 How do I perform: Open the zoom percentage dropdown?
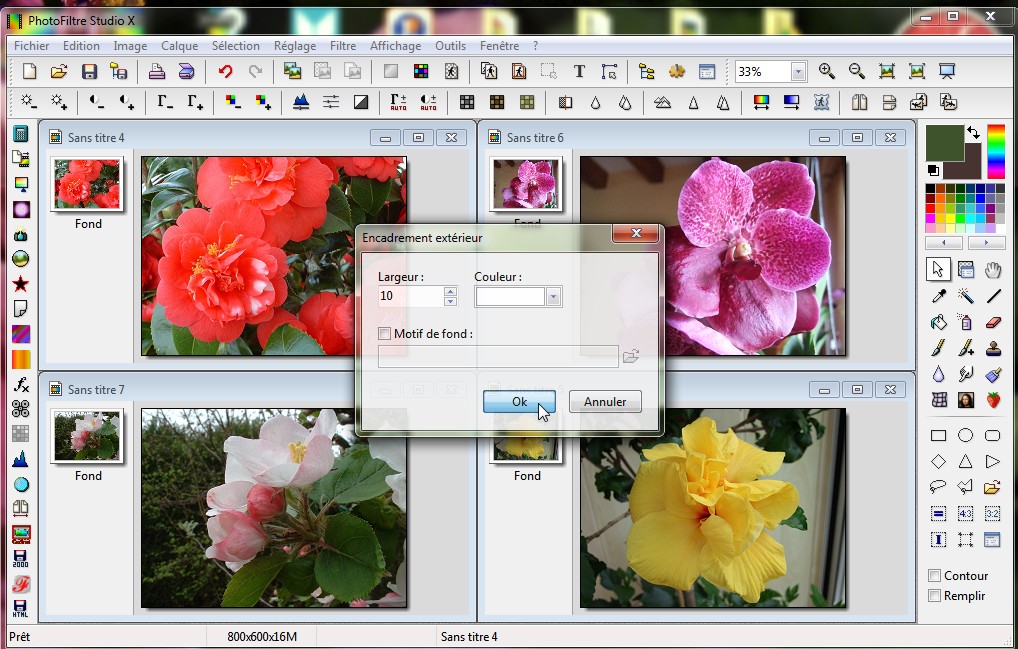click(799, 71)
